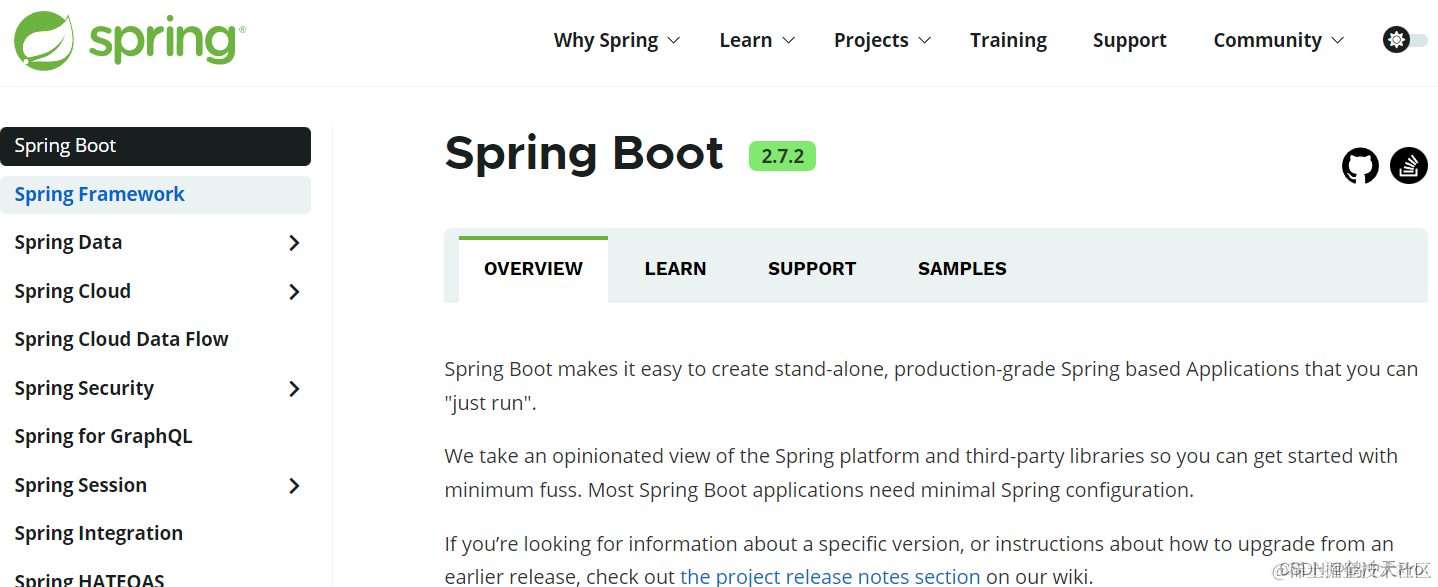Go to the Training page
The image size is (1438, 587).
pyautogui.click(x=1008, y=40)
